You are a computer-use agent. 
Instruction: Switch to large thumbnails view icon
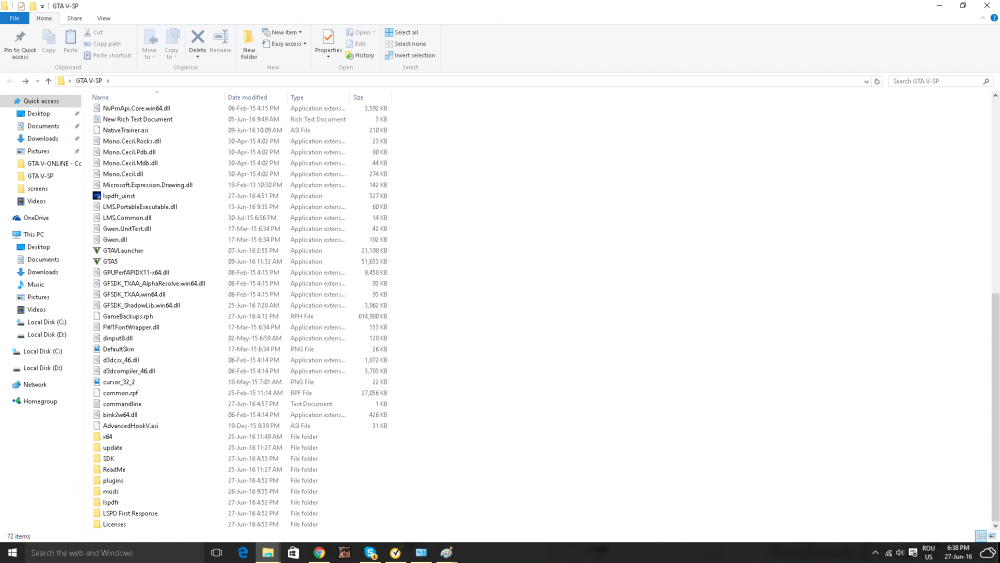click(992, 536)
